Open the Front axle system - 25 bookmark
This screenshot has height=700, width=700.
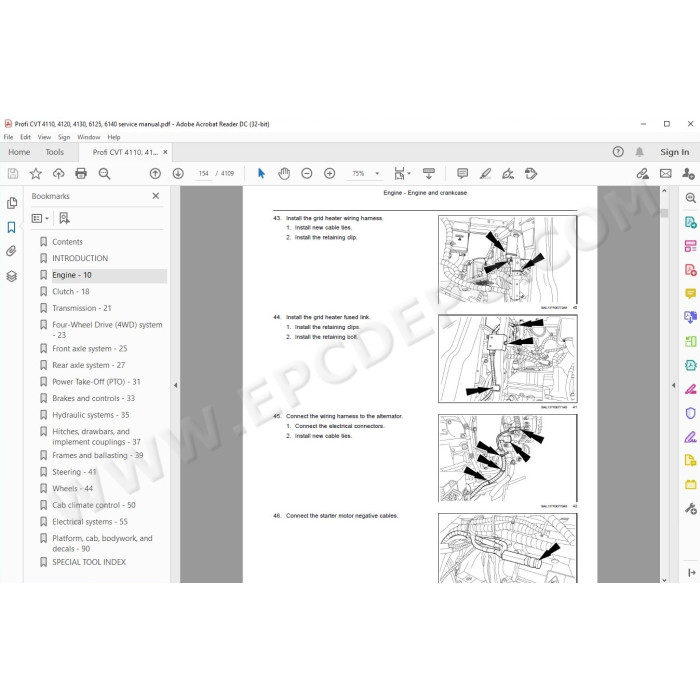(90, 349)
